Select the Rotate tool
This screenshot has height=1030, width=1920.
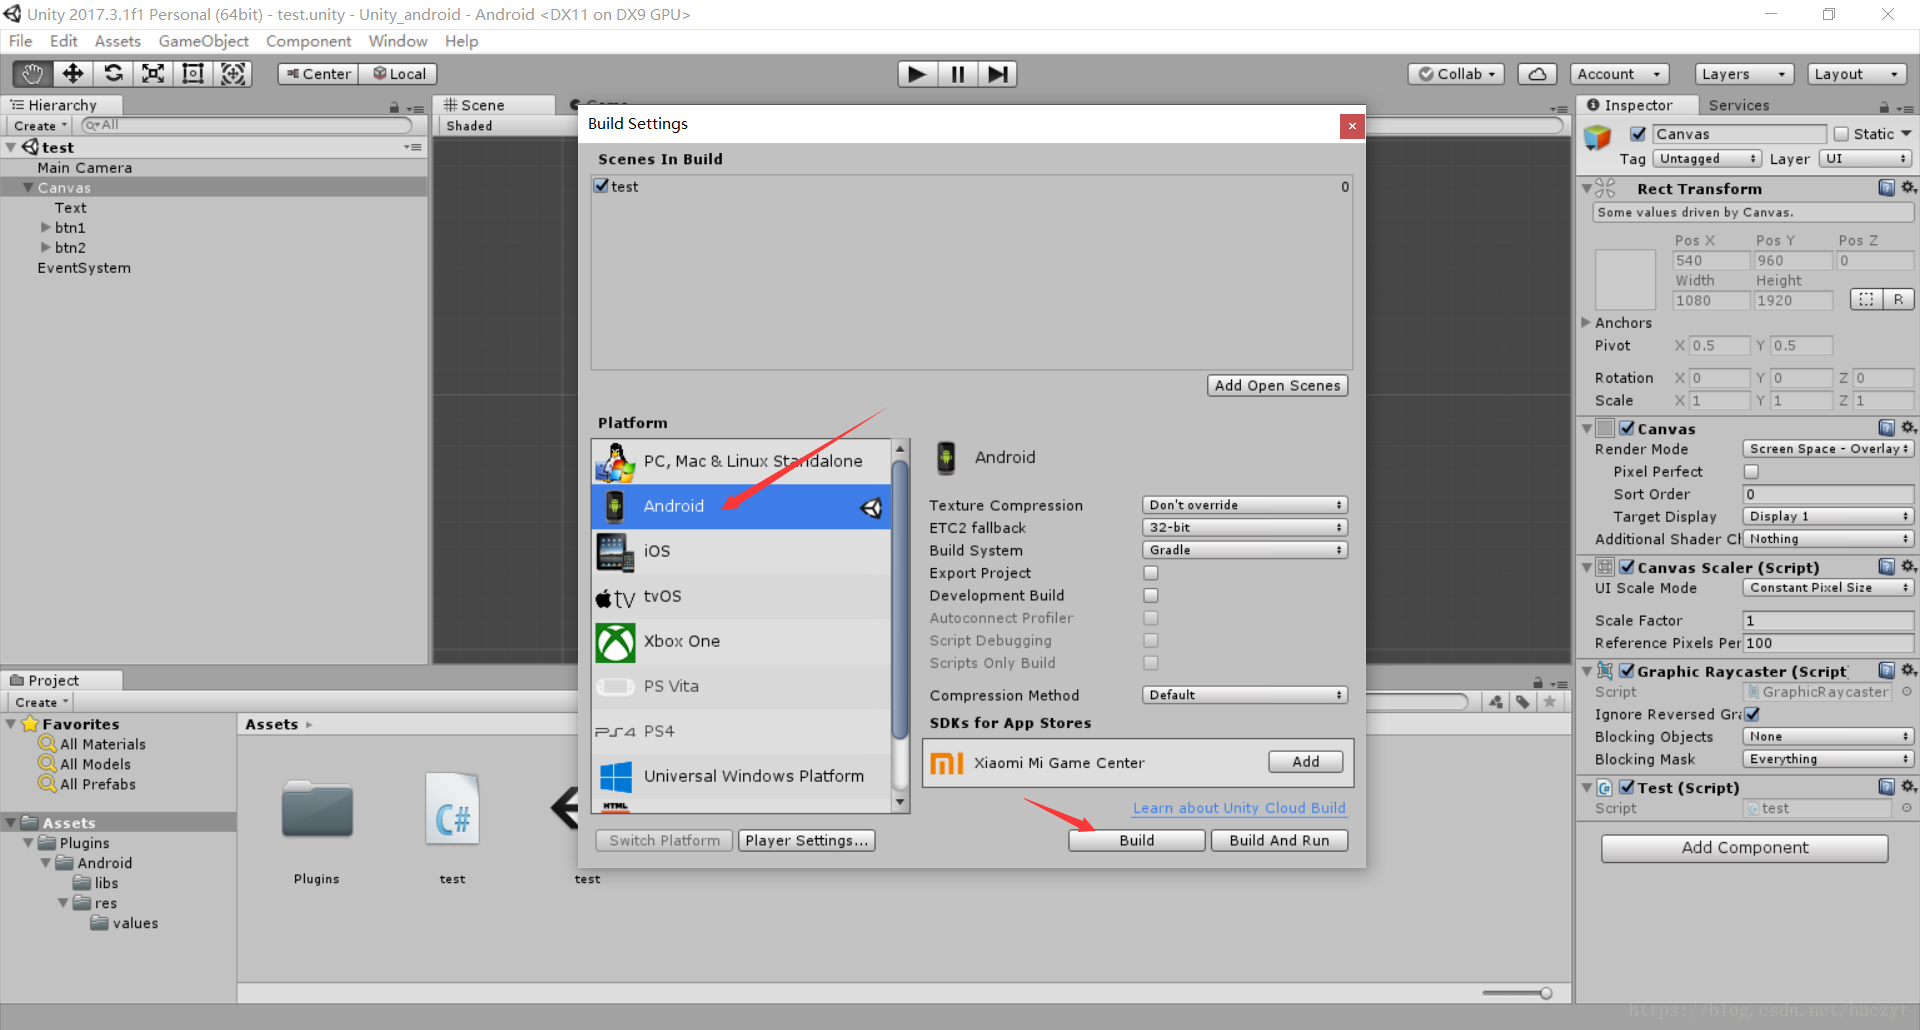click(113, 74)
